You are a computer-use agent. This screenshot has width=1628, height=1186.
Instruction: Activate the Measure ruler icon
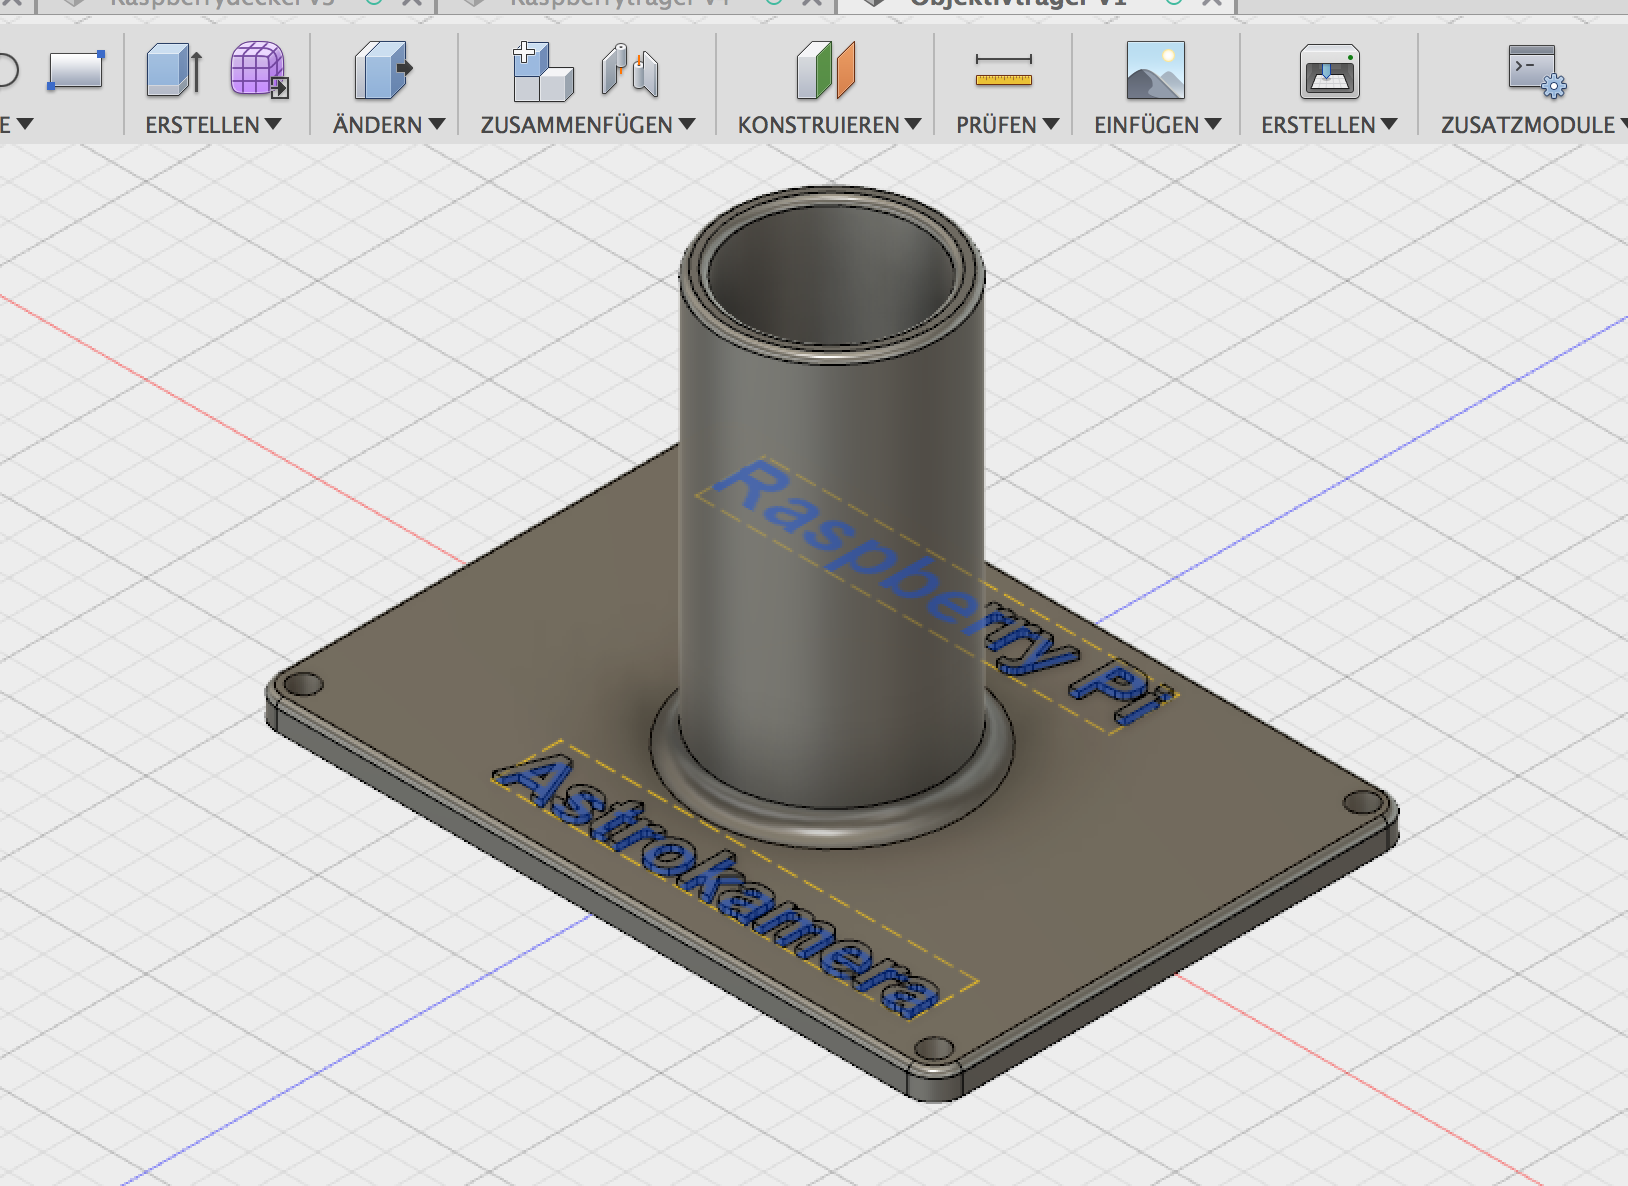tap(1004, 71)
